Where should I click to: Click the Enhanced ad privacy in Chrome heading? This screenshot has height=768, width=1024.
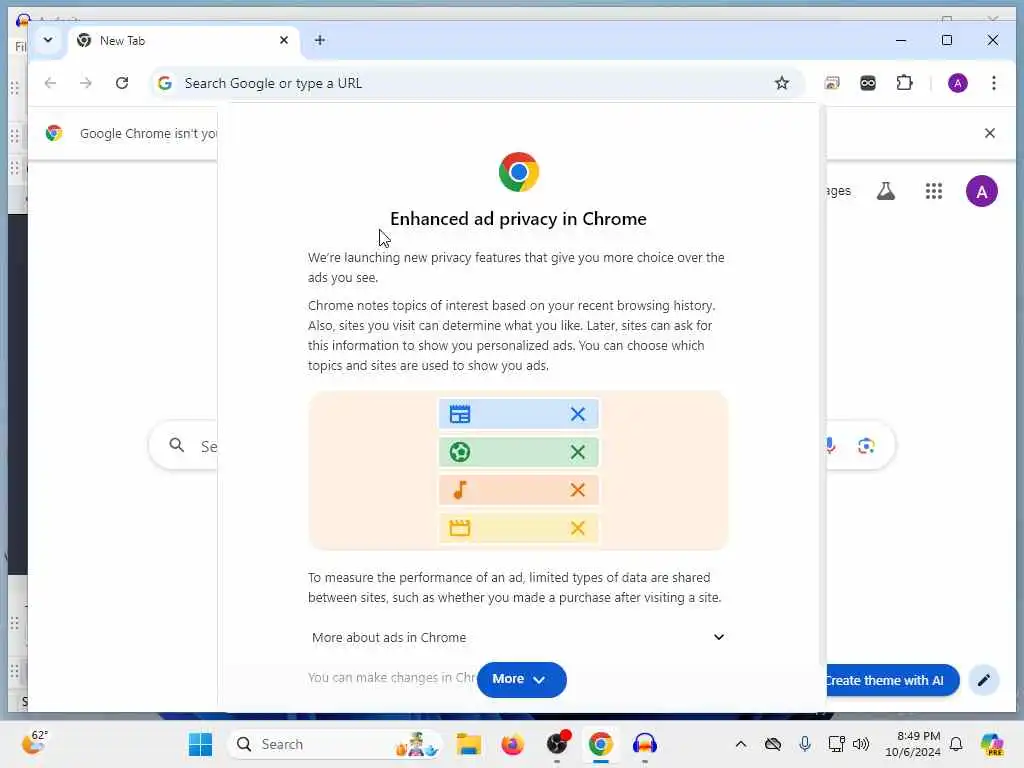point(518,219)
